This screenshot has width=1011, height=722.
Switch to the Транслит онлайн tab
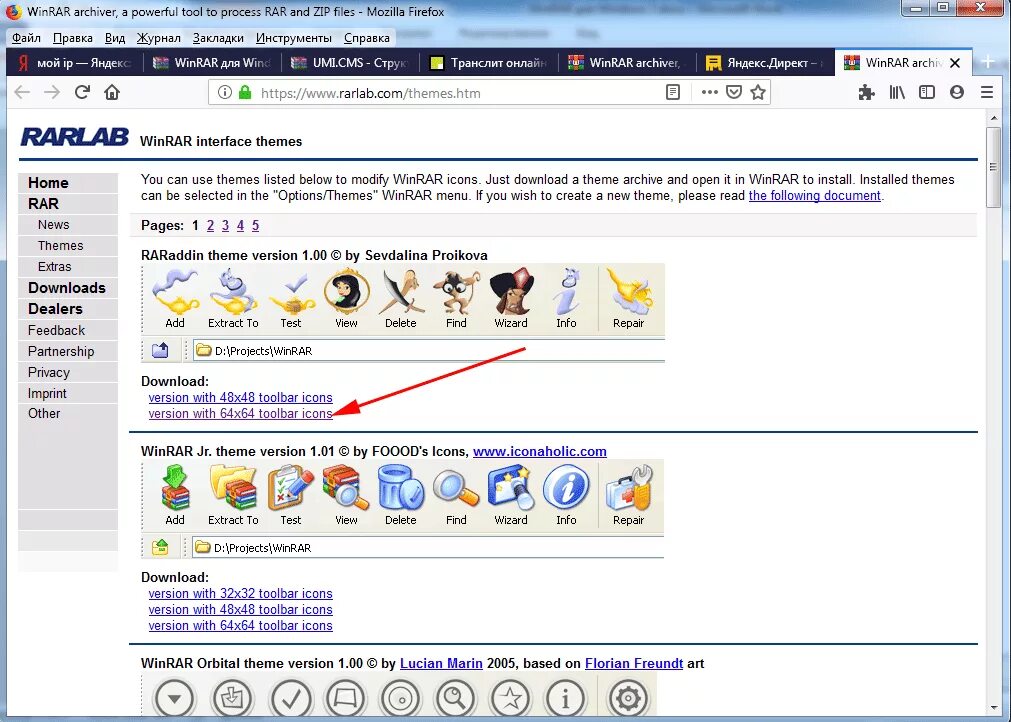pos(488,63)
